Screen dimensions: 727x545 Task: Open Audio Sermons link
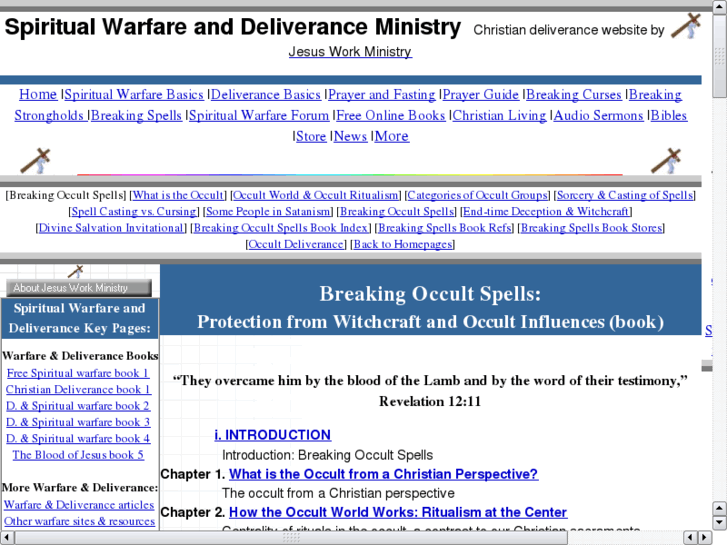[x=599, y=115]
